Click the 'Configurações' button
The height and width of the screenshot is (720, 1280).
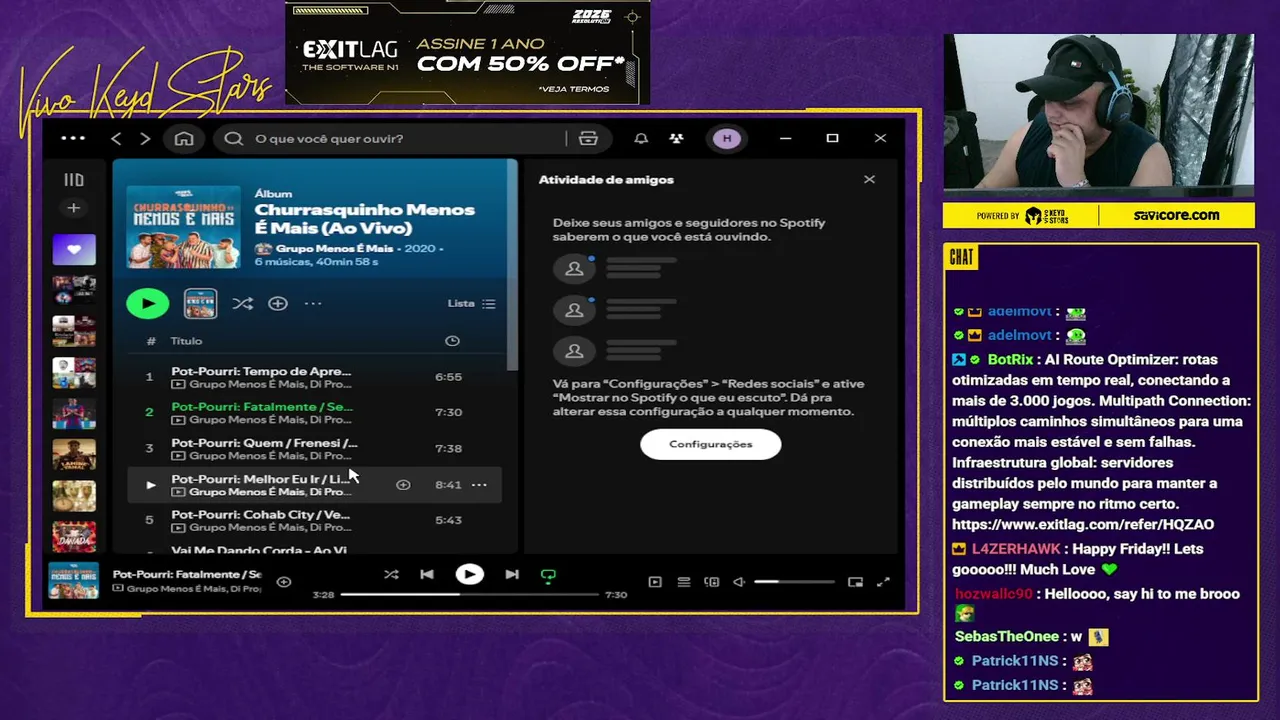[x=711, y=444]
